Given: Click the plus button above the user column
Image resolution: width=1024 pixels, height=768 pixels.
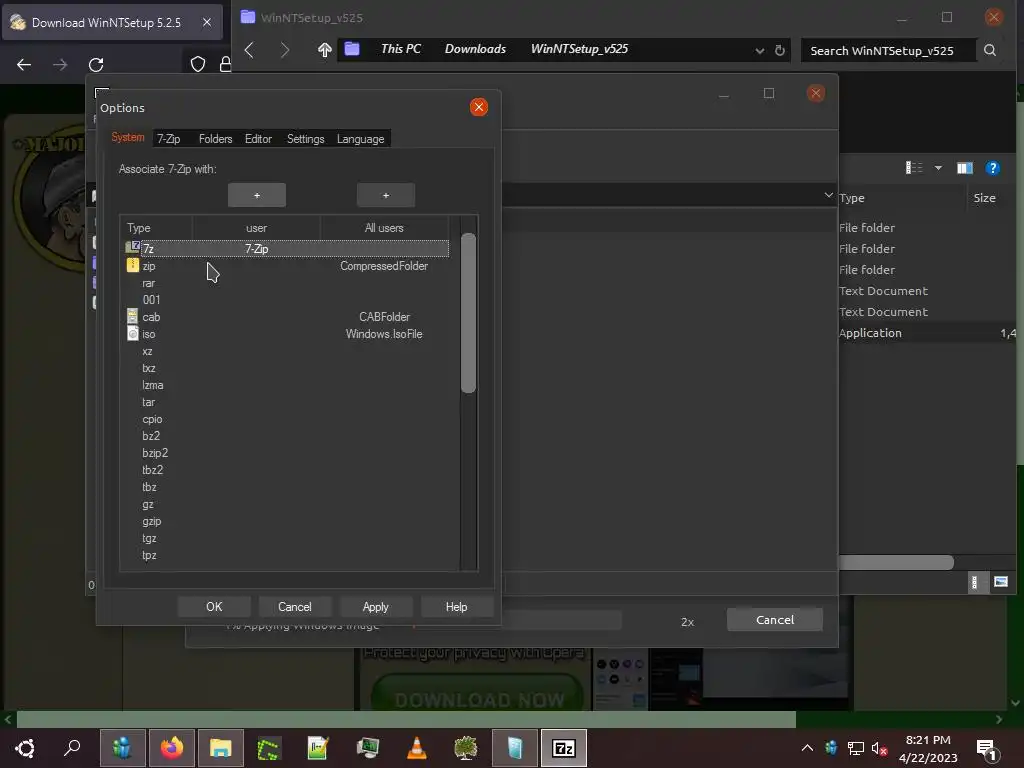Looking at the screenshot, I should pos(257,195).
